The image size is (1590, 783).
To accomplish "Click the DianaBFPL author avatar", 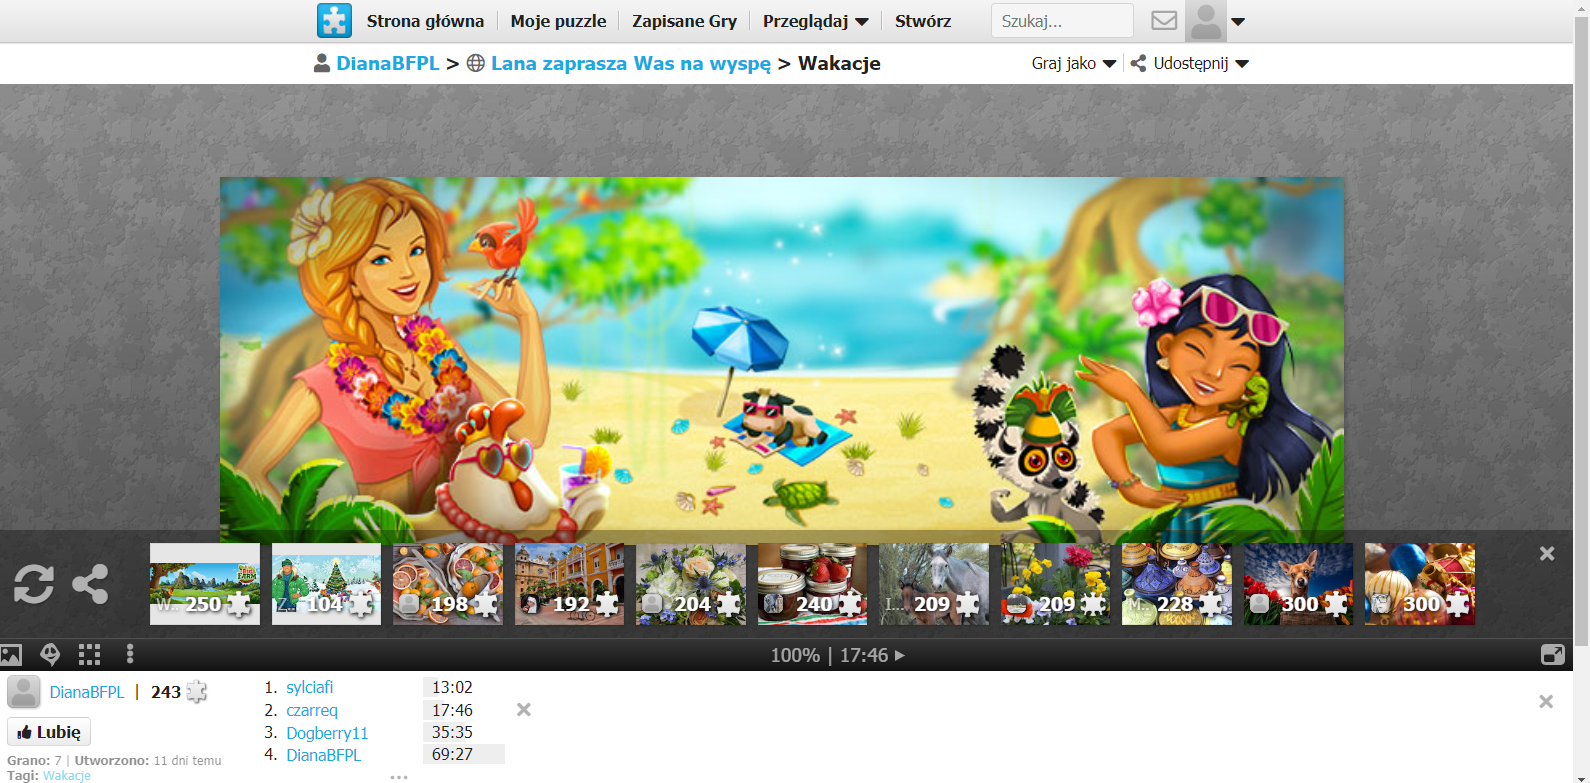I will tap(24, 692).
